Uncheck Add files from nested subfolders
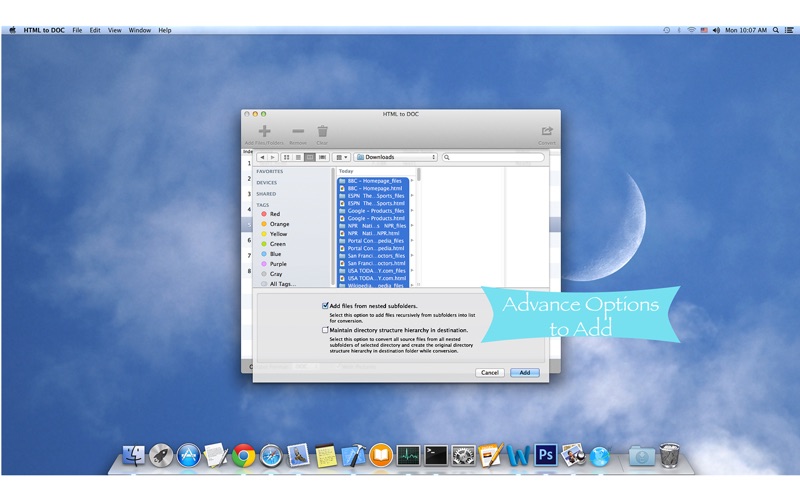The width and height of the screenshot is (800, 500). tap(325, 306)
